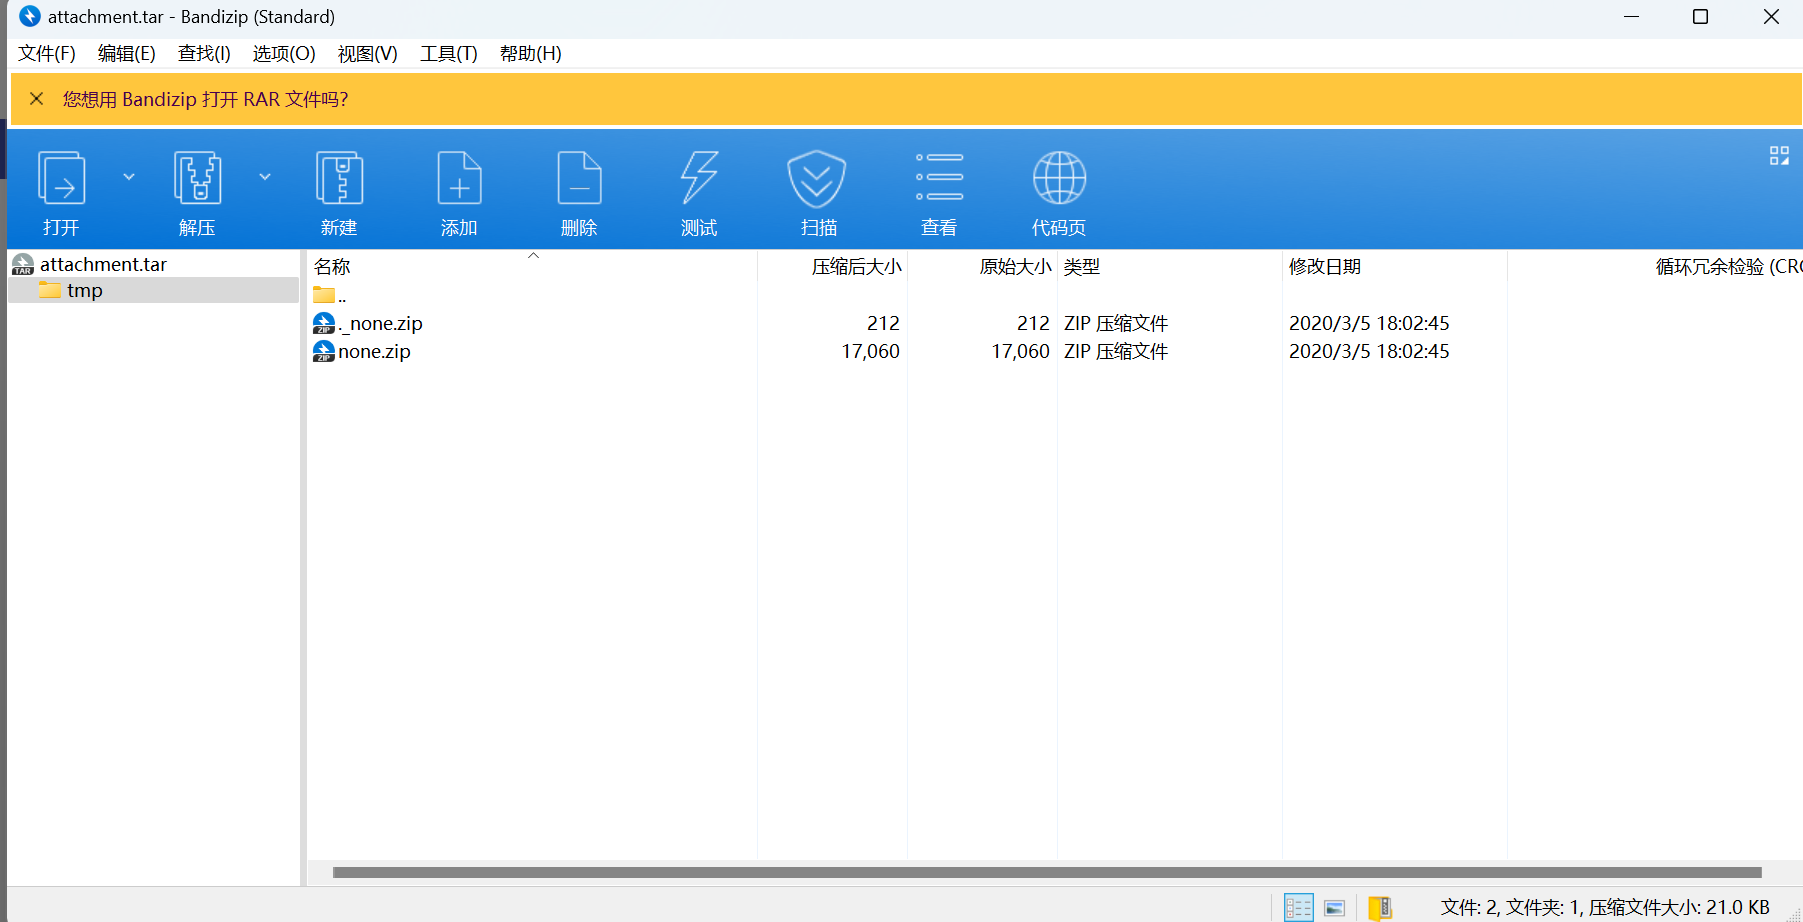
Task: Open the 选项(O) menu
Action: click(284, 53)
